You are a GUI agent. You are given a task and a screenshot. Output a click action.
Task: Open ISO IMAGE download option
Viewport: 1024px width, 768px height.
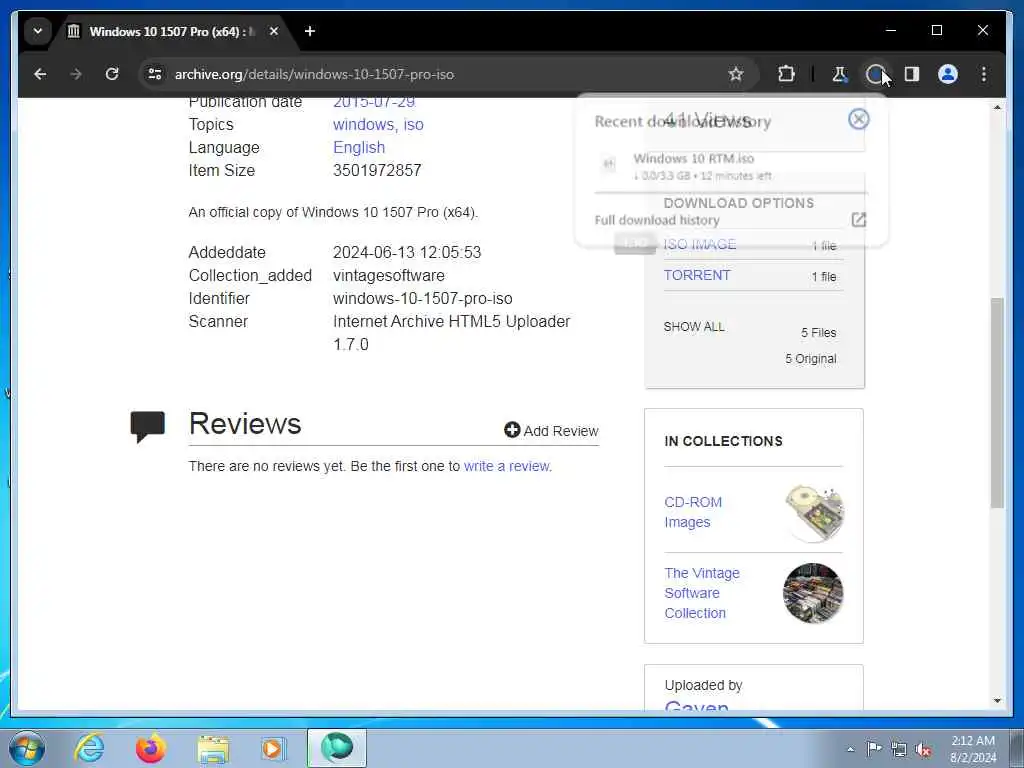700,244
